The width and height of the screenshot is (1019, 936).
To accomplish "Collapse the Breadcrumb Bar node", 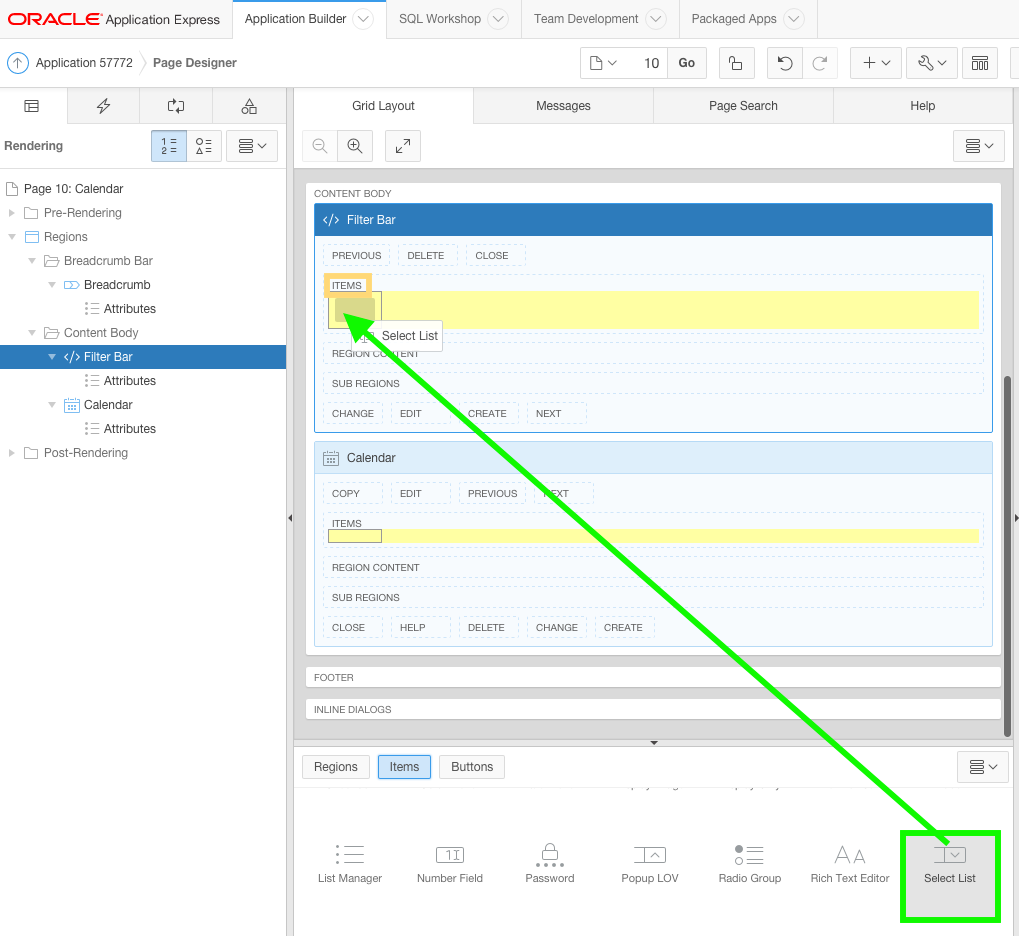I will coord(31,261).
